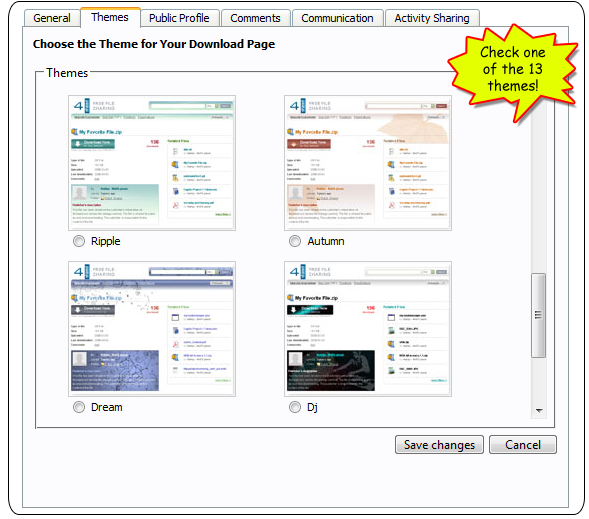589x519 pixels.
Task: Click the Dream theme preview thumbnail
Action: click(152, 329)
